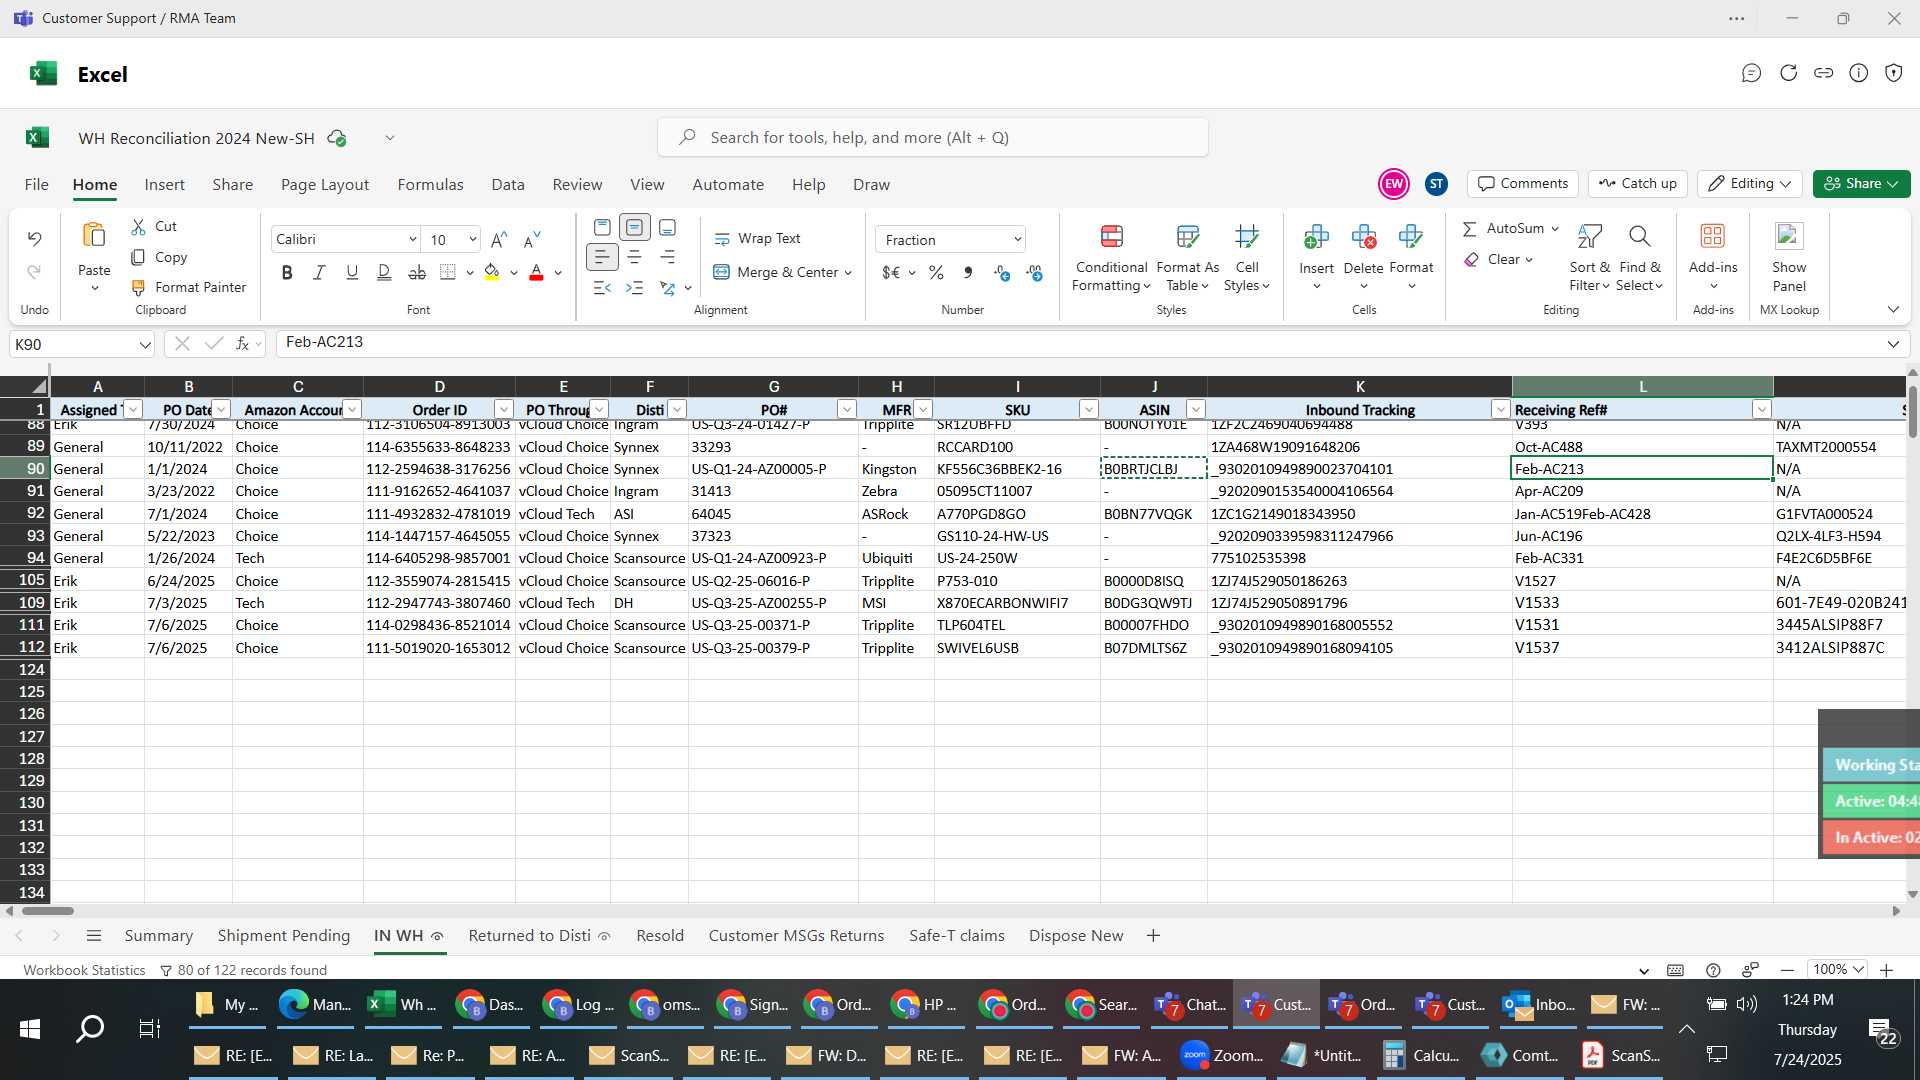
Task: Click the font color swatch
Action: 536,272
